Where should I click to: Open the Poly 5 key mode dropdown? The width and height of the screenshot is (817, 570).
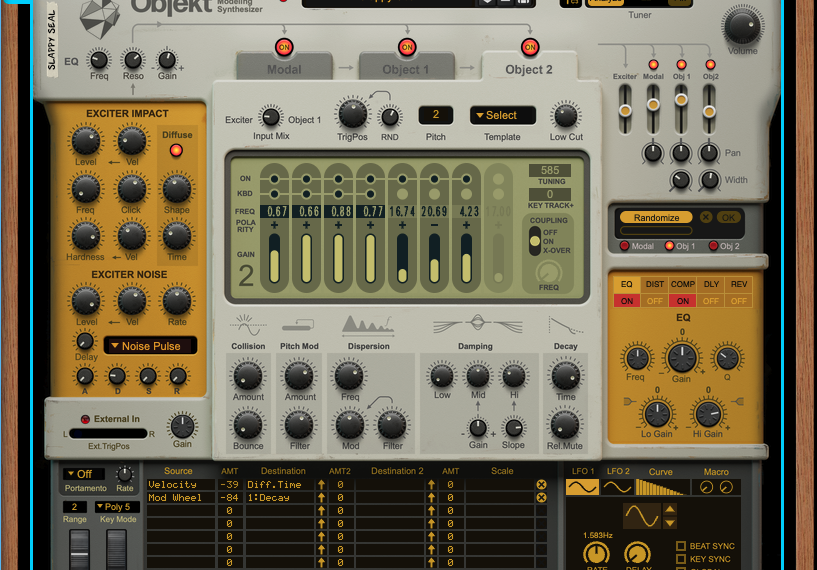point(118,506)
